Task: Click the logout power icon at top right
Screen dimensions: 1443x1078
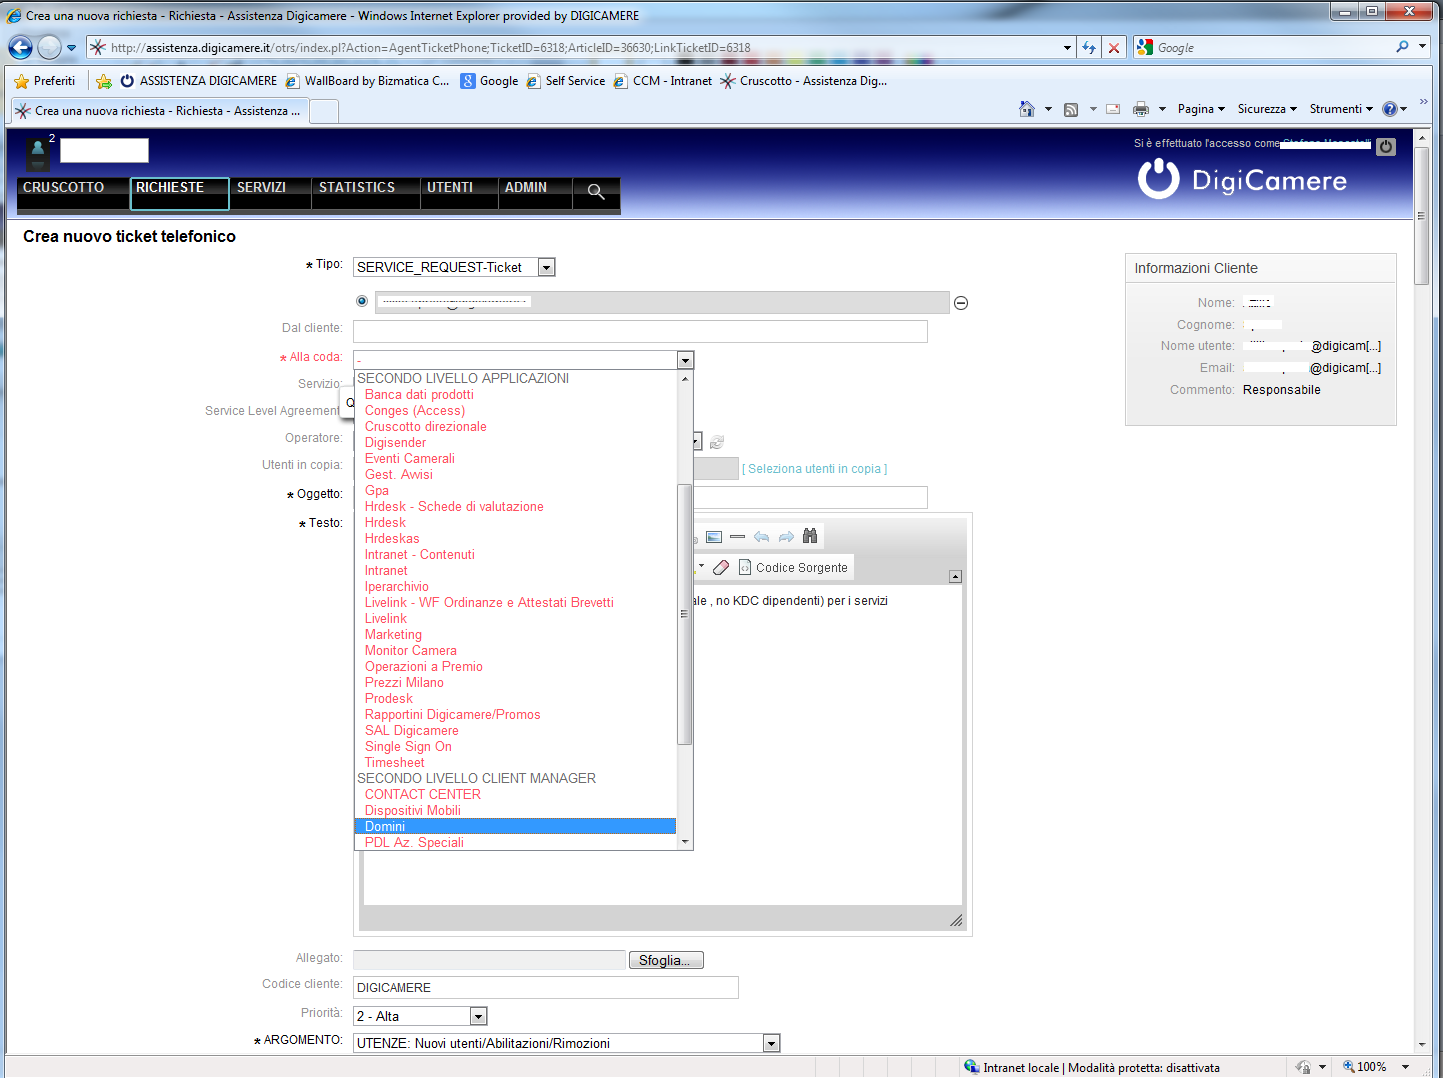Action: [1386, 147]
